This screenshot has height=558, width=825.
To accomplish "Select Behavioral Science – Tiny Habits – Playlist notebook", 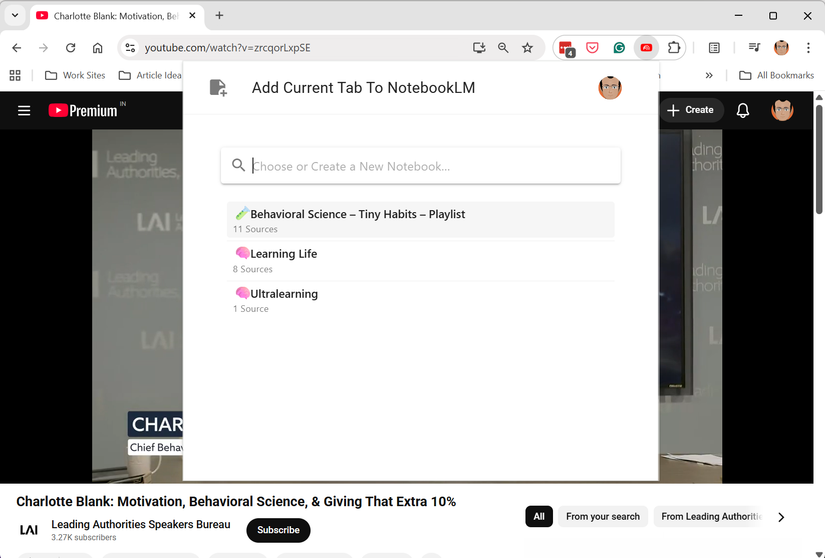I will coord(420,220).
